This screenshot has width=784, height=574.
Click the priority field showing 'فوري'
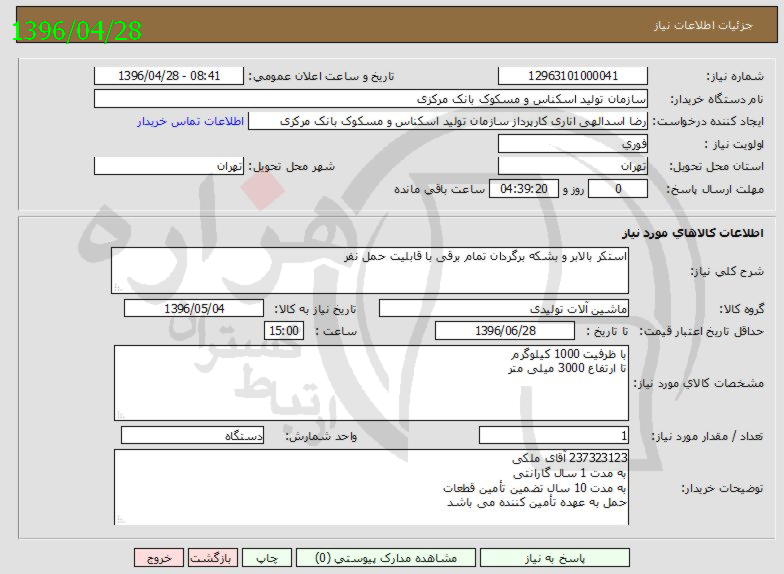point(572,144)
